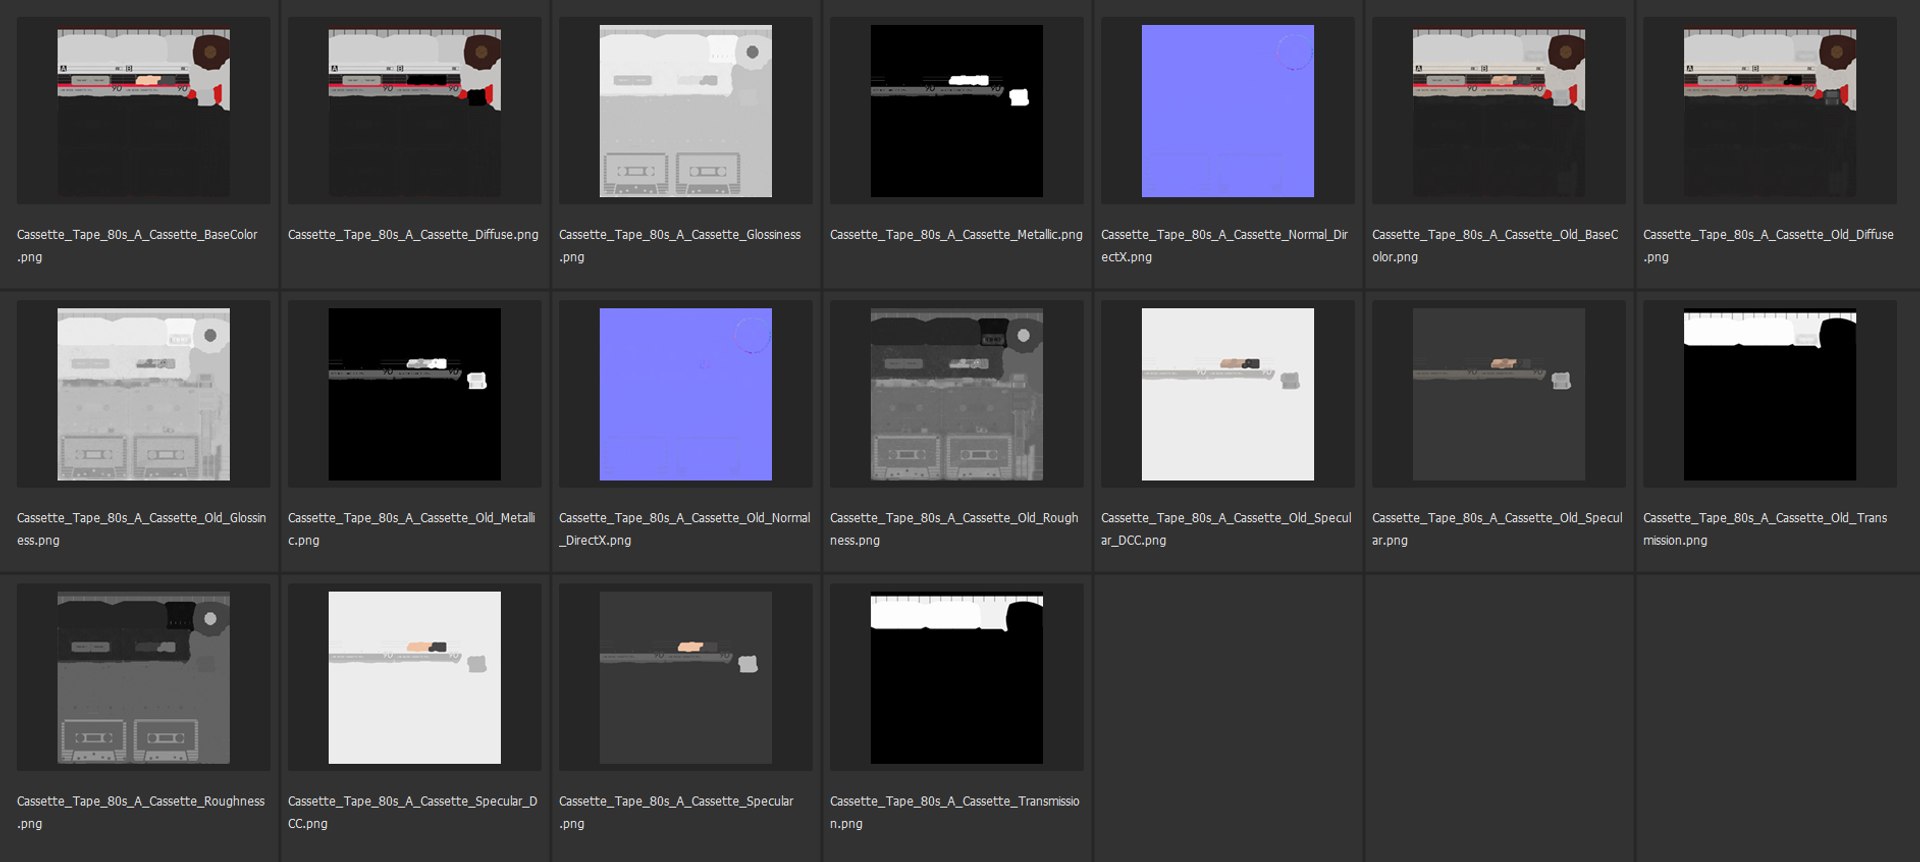Choose the Cassette_Old_Transmission thumbnail
Screen dimensions: 1920x862
click(1769, 394)
